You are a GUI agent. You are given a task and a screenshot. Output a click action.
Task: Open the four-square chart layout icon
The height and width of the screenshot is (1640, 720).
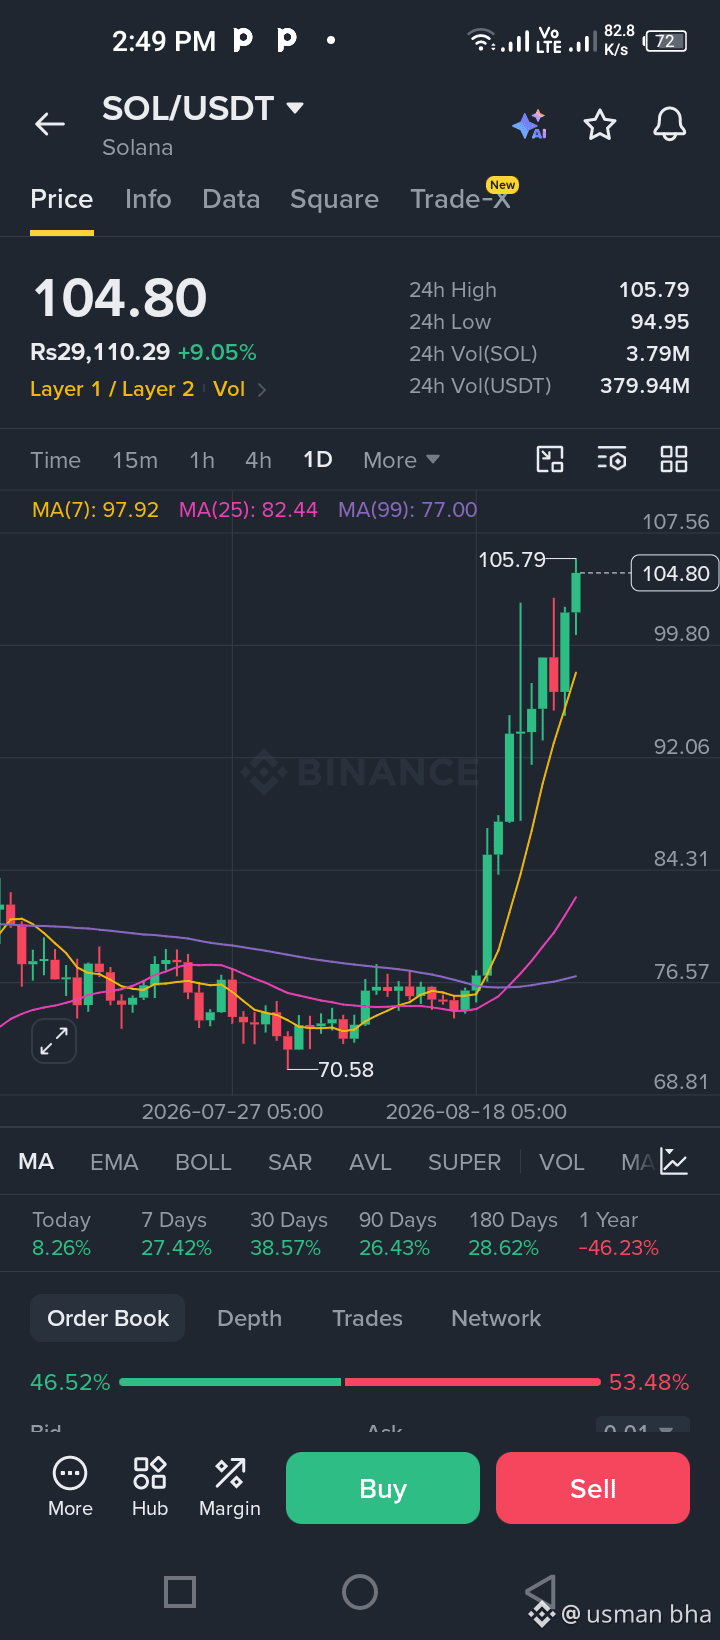(x=674, y=459)
